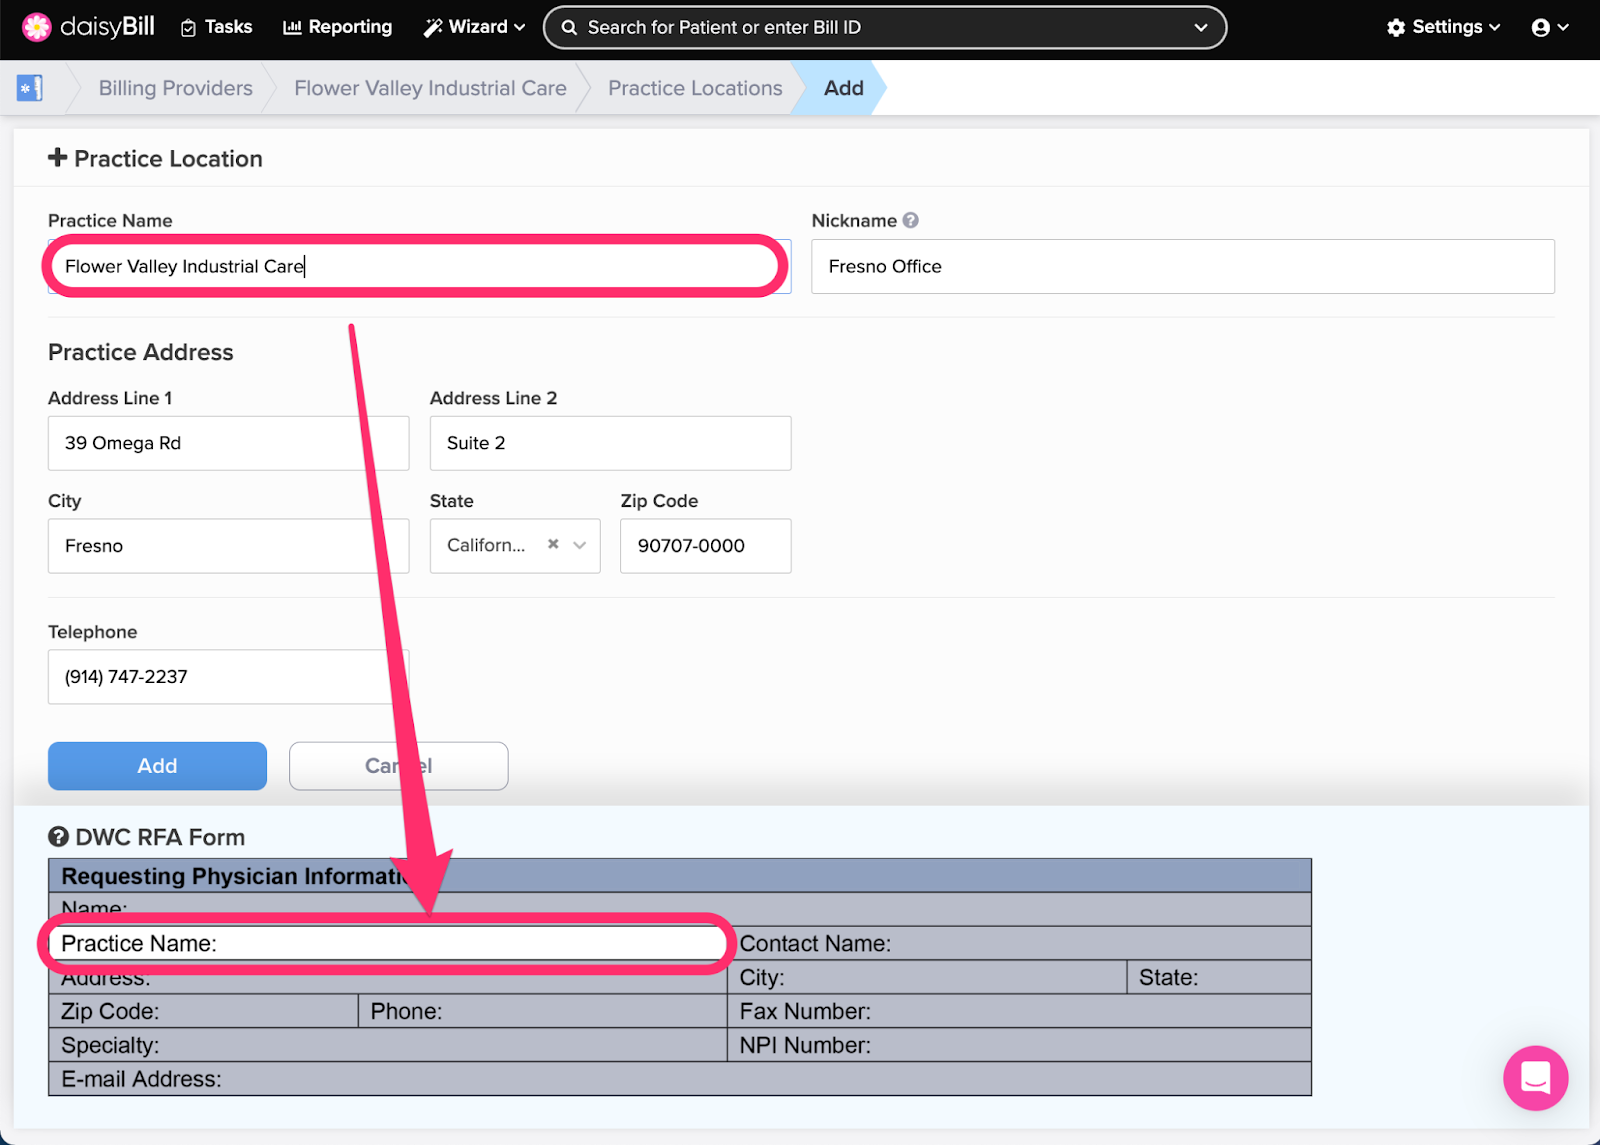Open the billing provider home icon in breadcrumb
This screenshot has height=1145, width=1600.
[30, 88]
